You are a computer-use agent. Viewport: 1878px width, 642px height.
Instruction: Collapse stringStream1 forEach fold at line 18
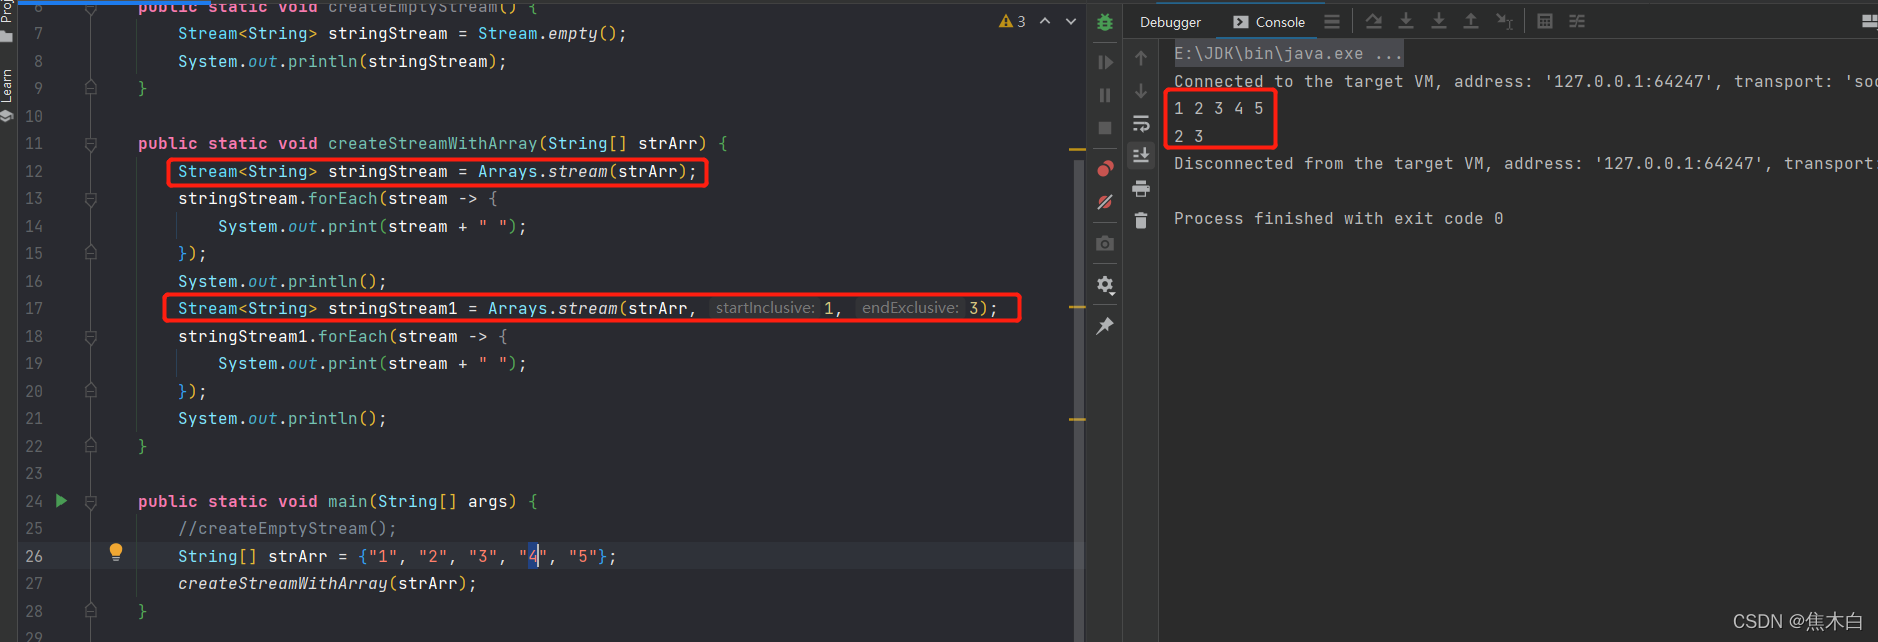point(91,337)
